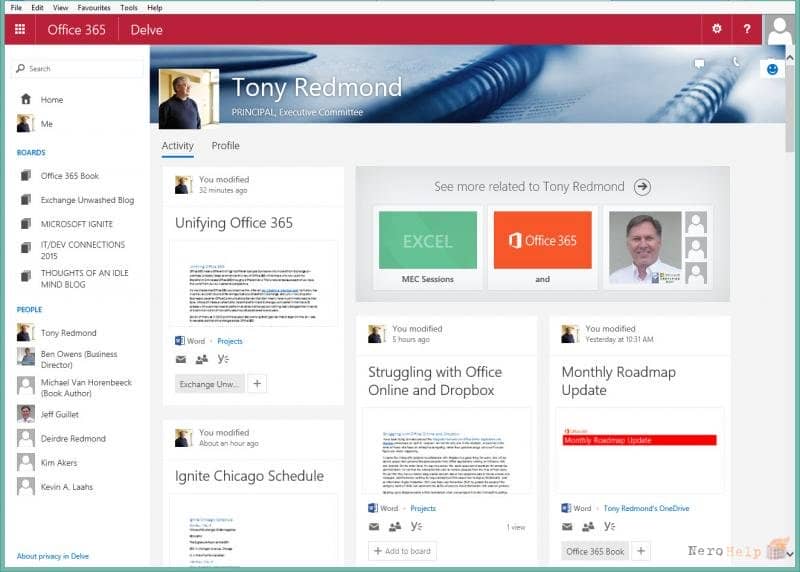Click scrollbar up arrow at right edge

[790, 58]
